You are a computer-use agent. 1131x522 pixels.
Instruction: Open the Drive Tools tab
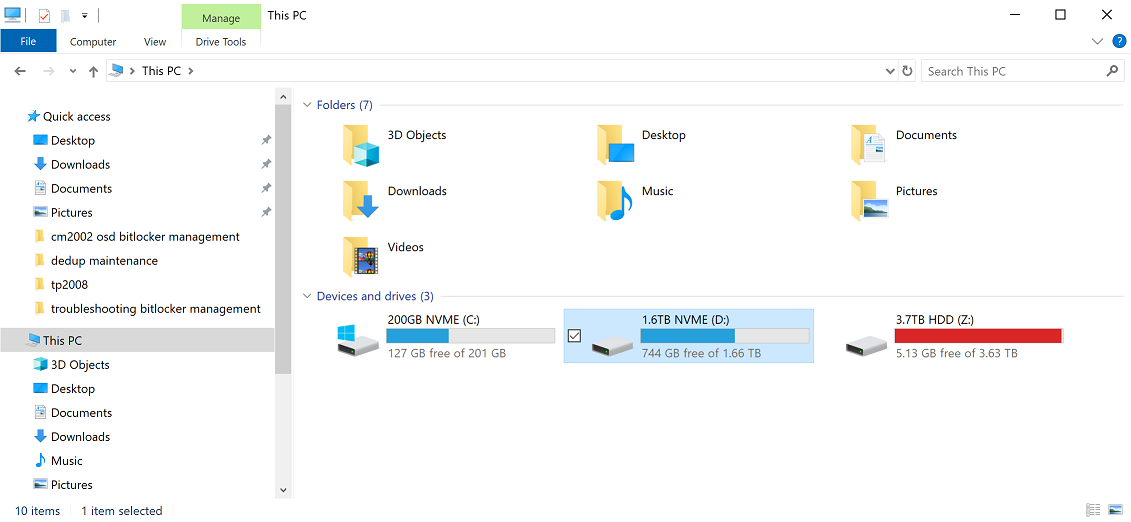221,42
